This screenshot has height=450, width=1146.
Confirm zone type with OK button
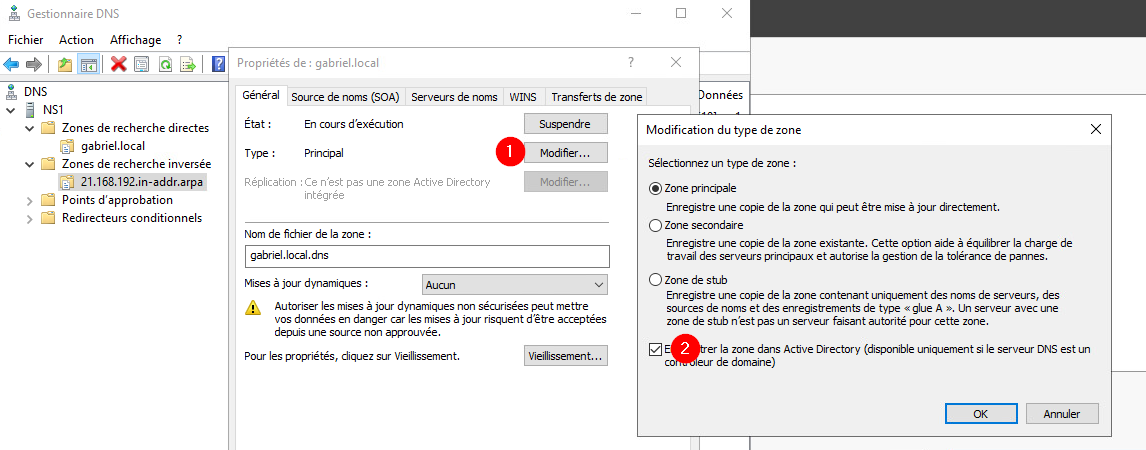(x=980, y=413)
